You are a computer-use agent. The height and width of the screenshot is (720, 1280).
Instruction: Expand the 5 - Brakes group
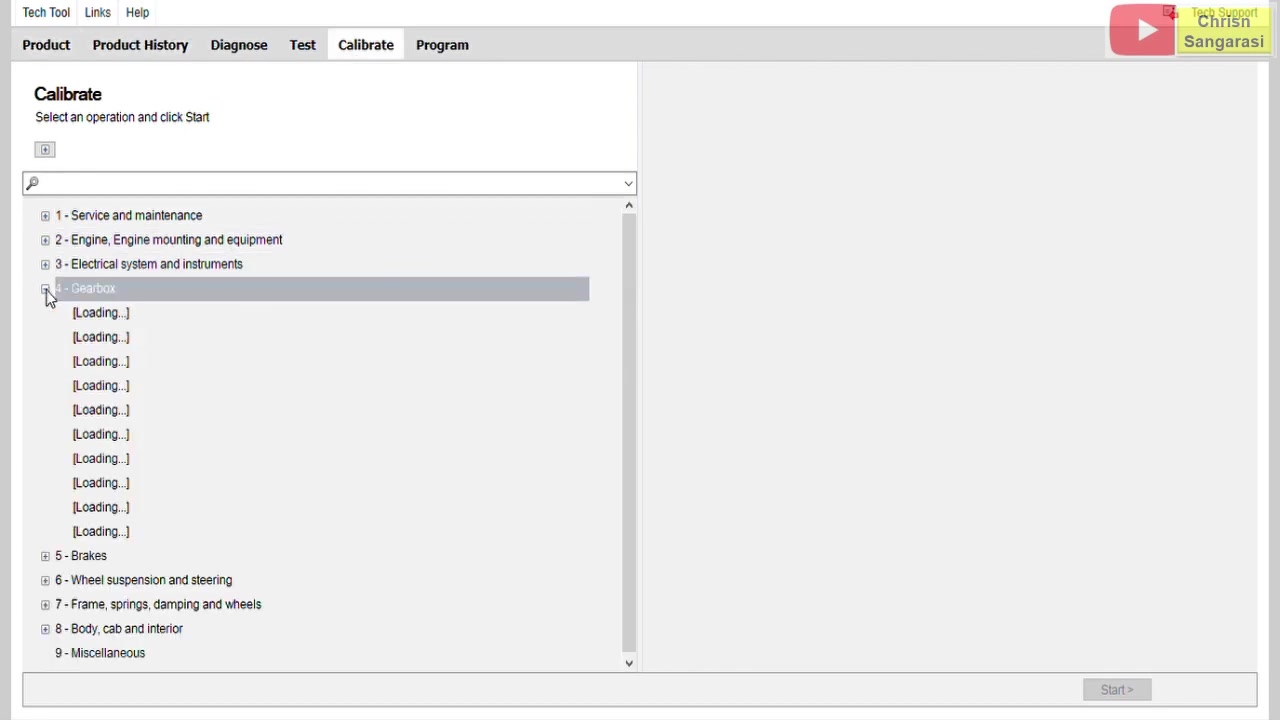click(45, 555)
